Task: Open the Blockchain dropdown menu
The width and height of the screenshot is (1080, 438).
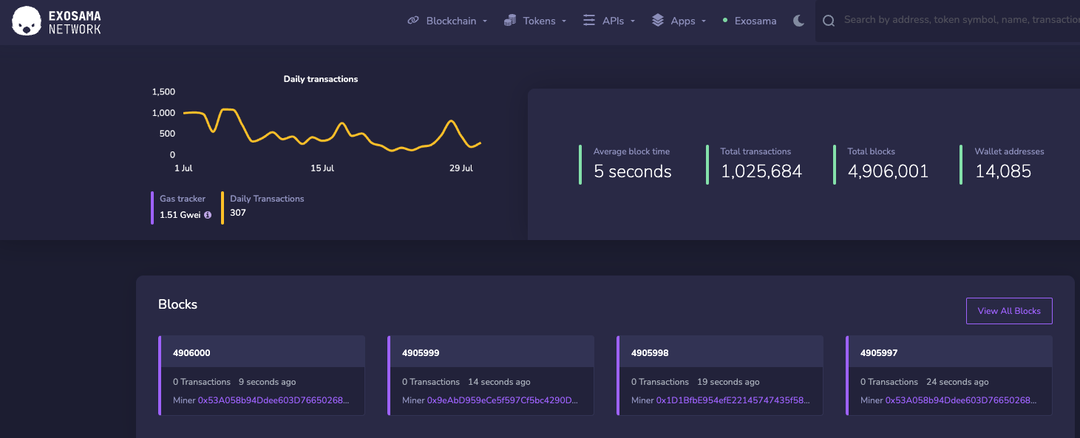Action: [x=447, y=21]
